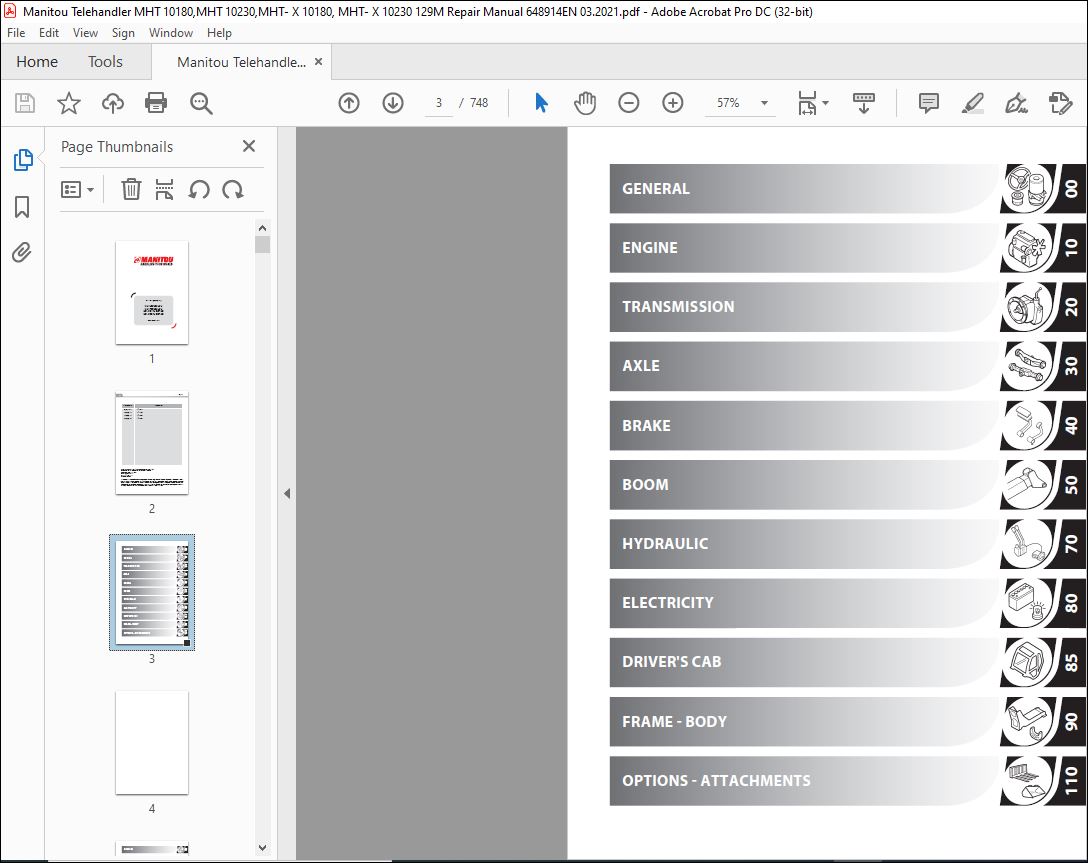Collapse the navigation pane arrow

287,494
